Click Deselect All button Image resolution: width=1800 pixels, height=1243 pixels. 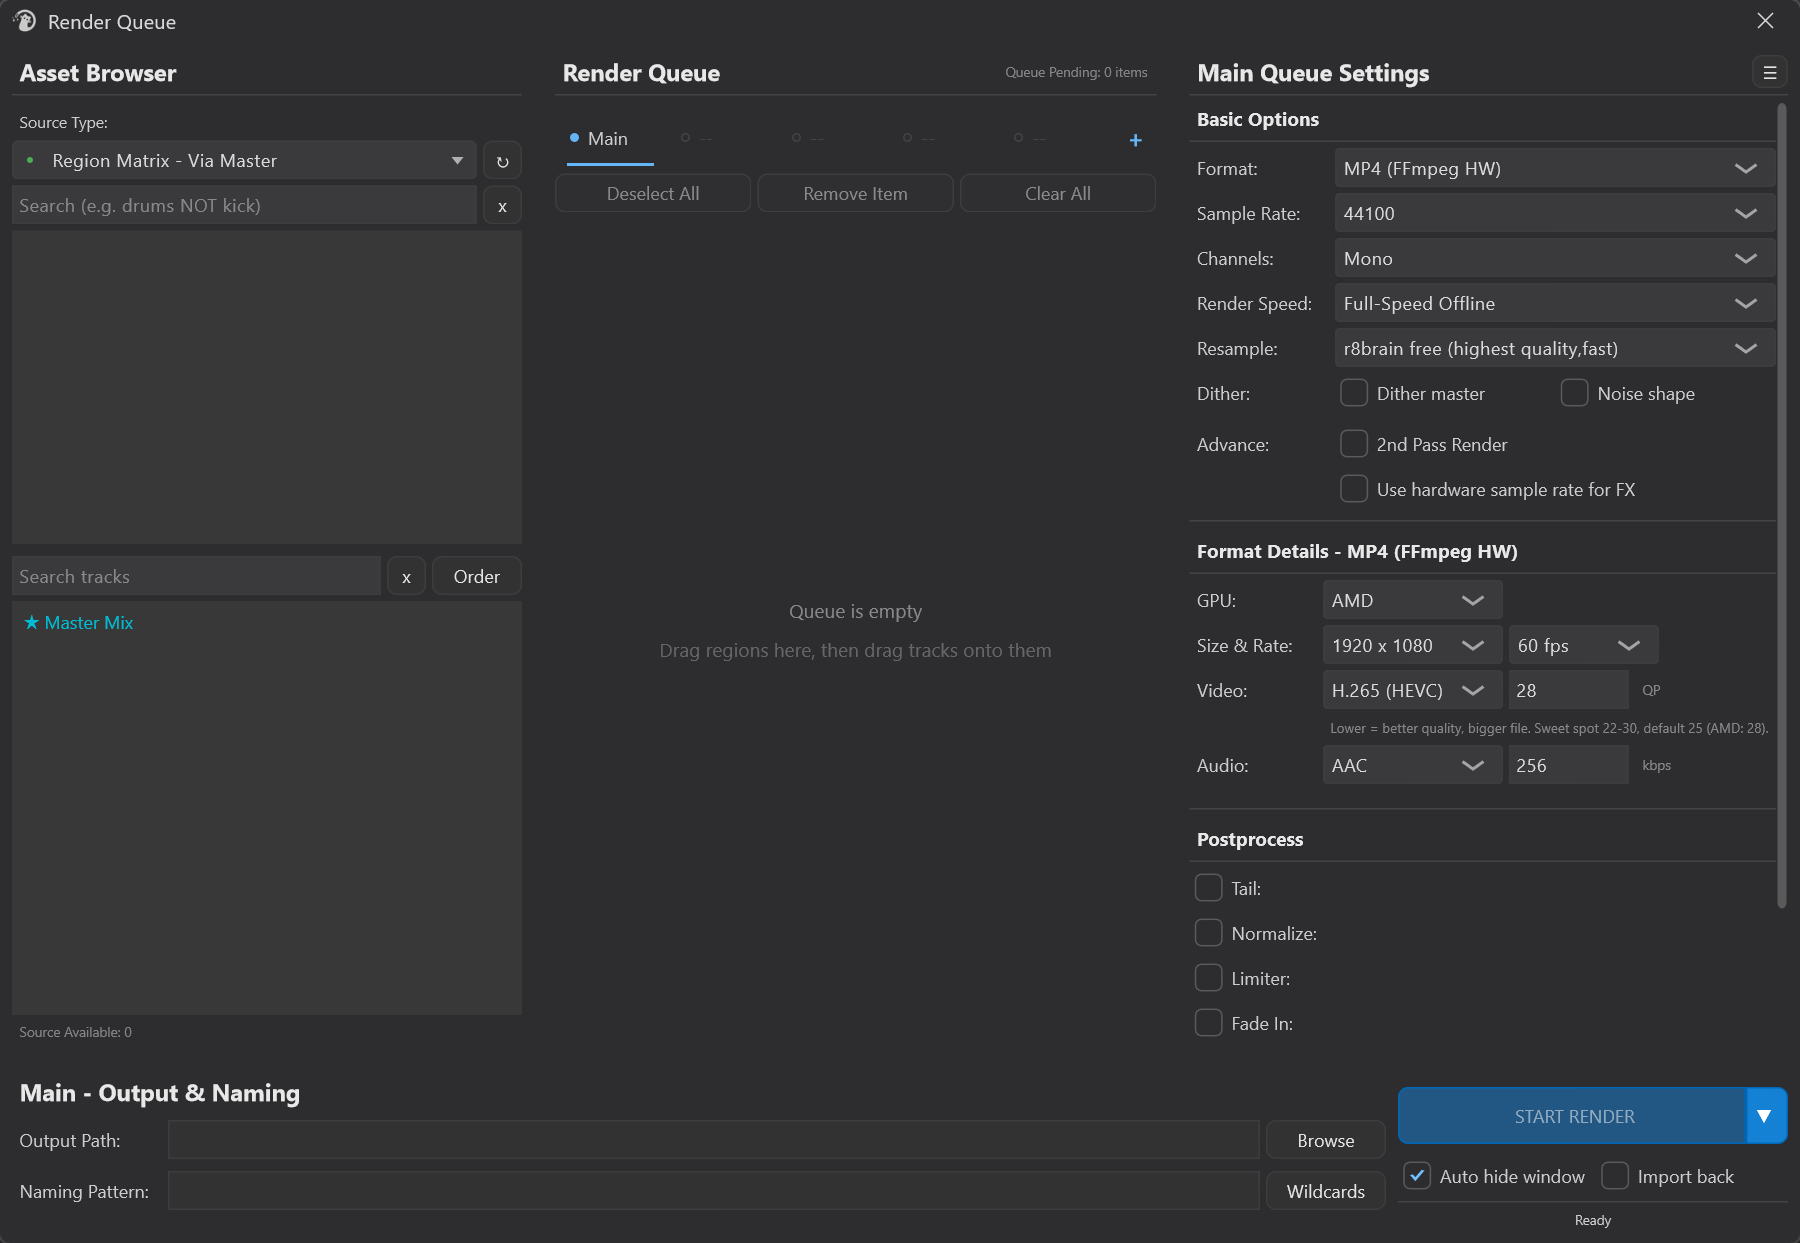tap(653, 193)
